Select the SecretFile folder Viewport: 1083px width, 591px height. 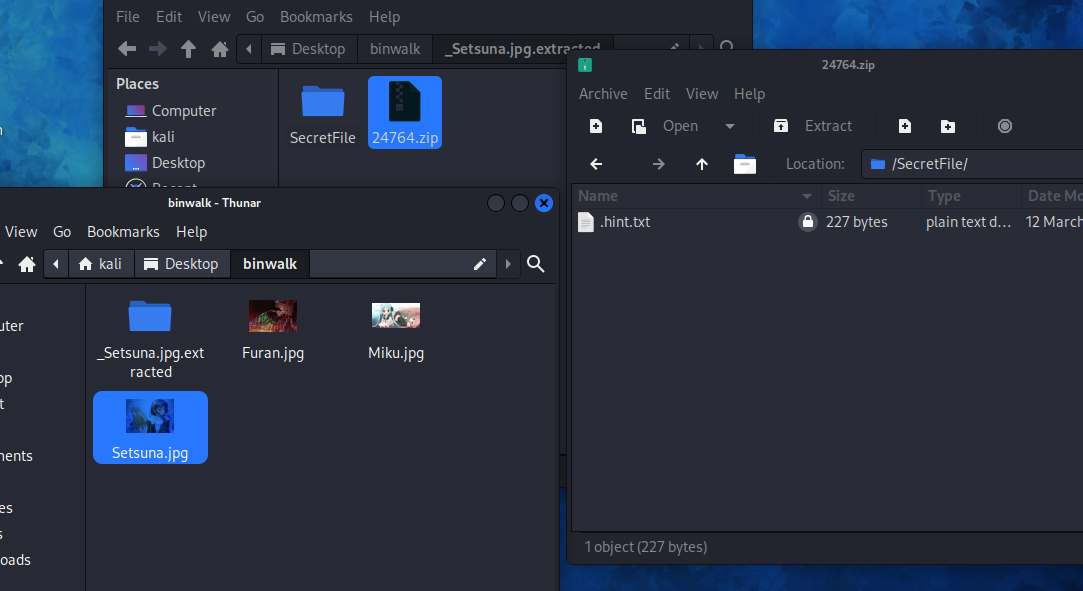tap(323, 113)
